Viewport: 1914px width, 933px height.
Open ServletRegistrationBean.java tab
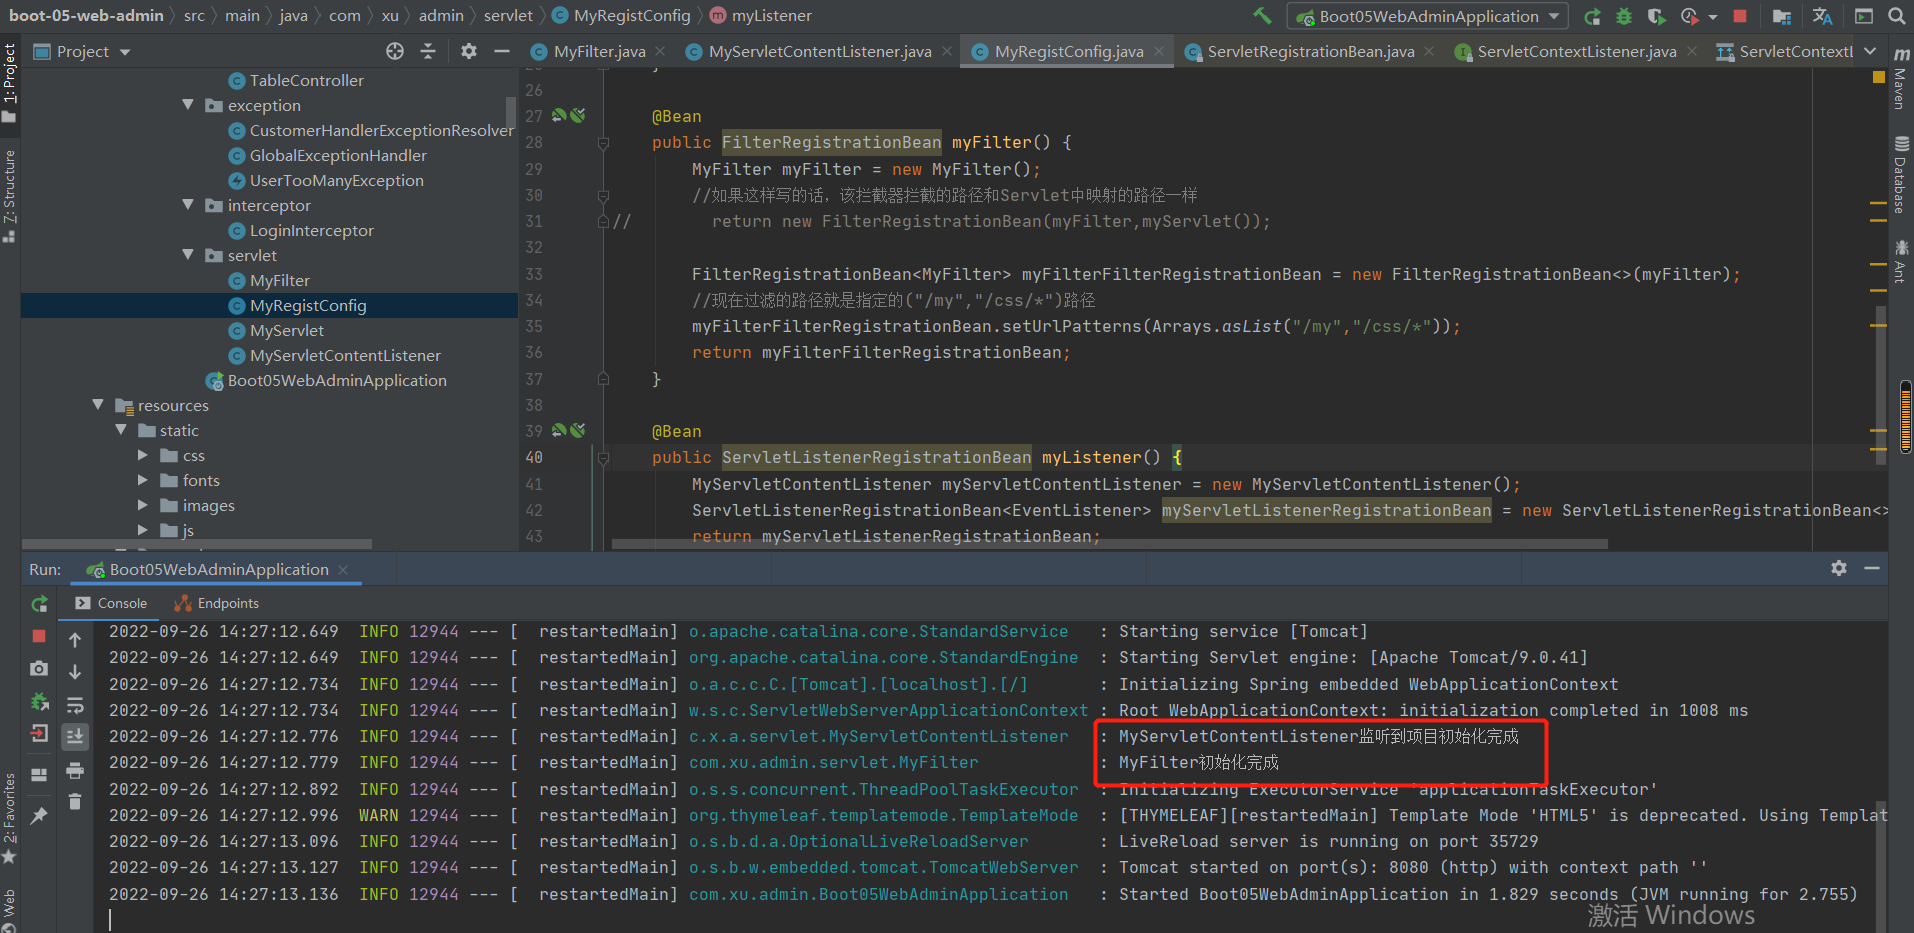[x=1310, y=51]
